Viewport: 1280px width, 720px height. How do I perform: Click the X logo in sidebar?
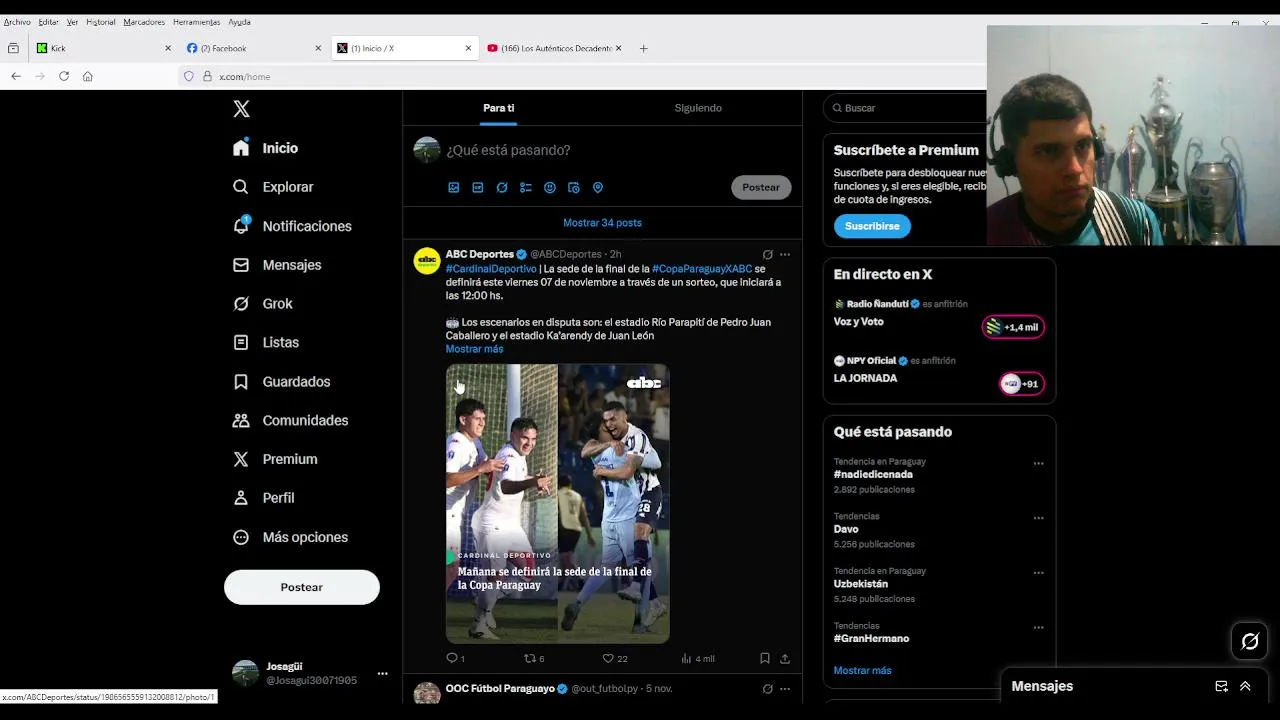pos(241,109)
